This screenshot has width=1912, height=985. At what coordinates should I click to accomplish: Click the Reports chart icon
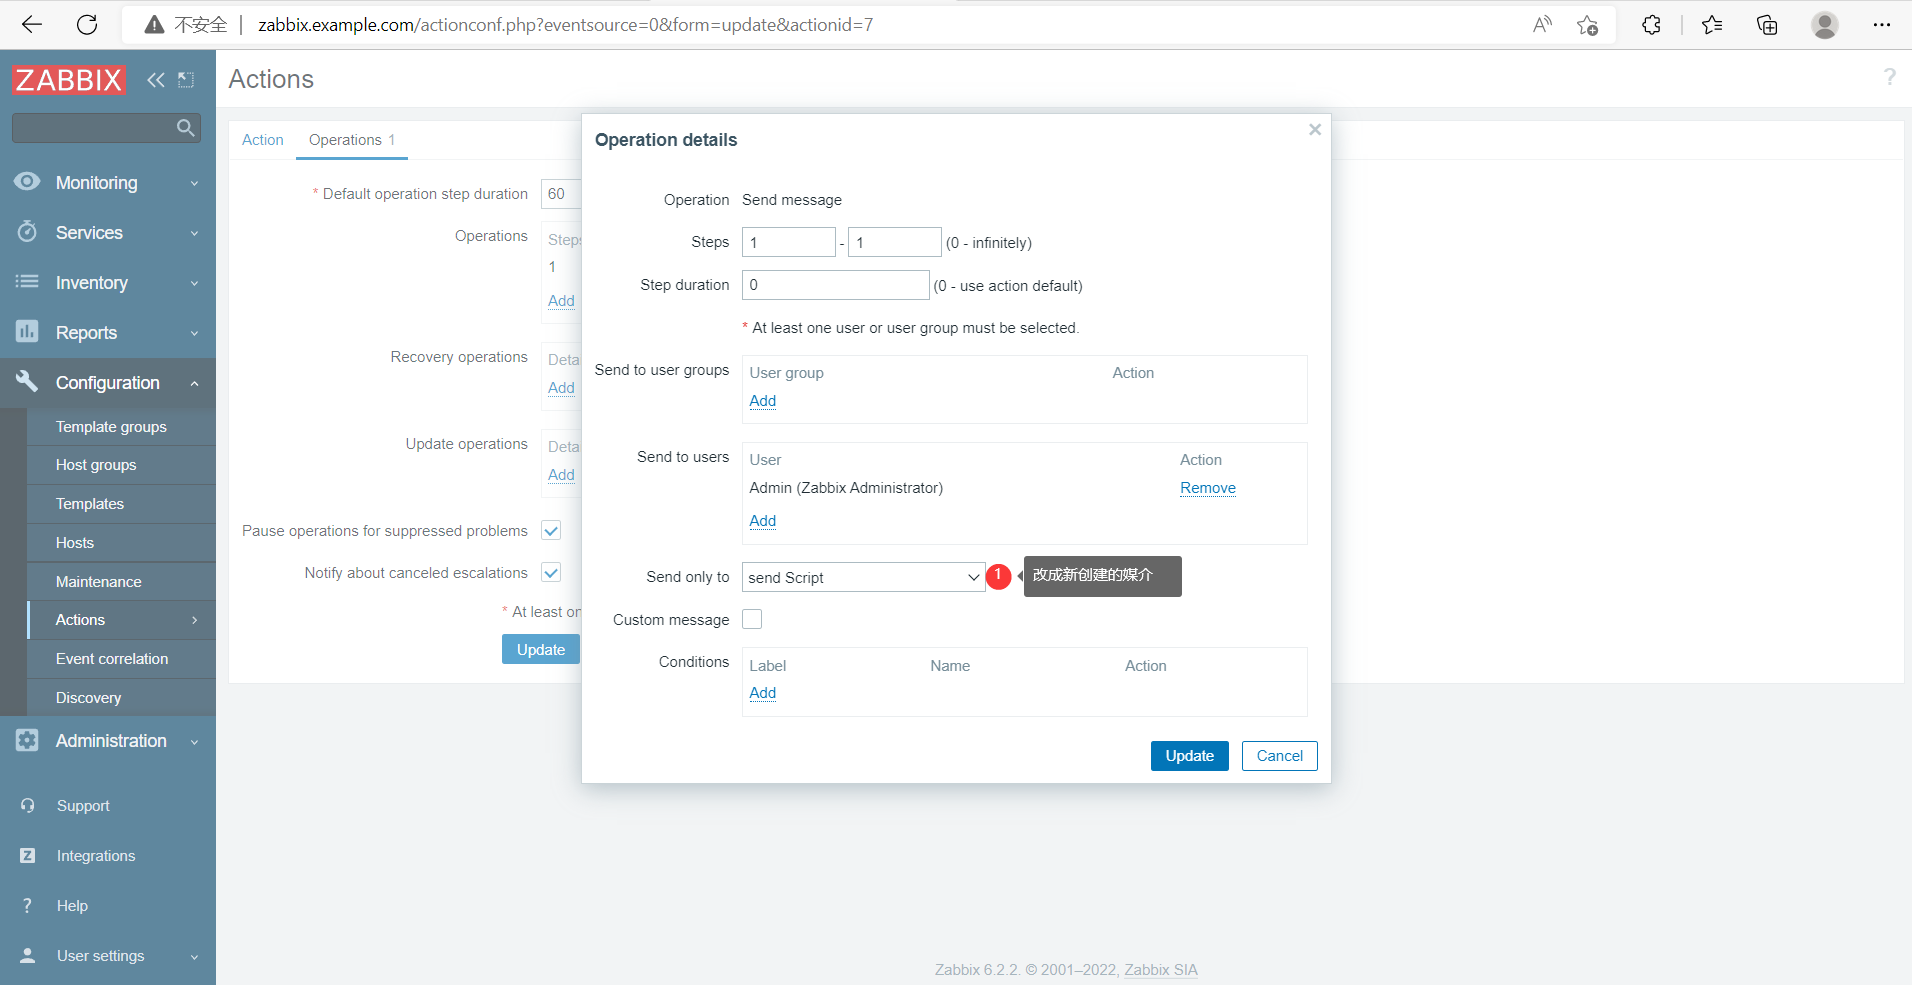(27, 332)
